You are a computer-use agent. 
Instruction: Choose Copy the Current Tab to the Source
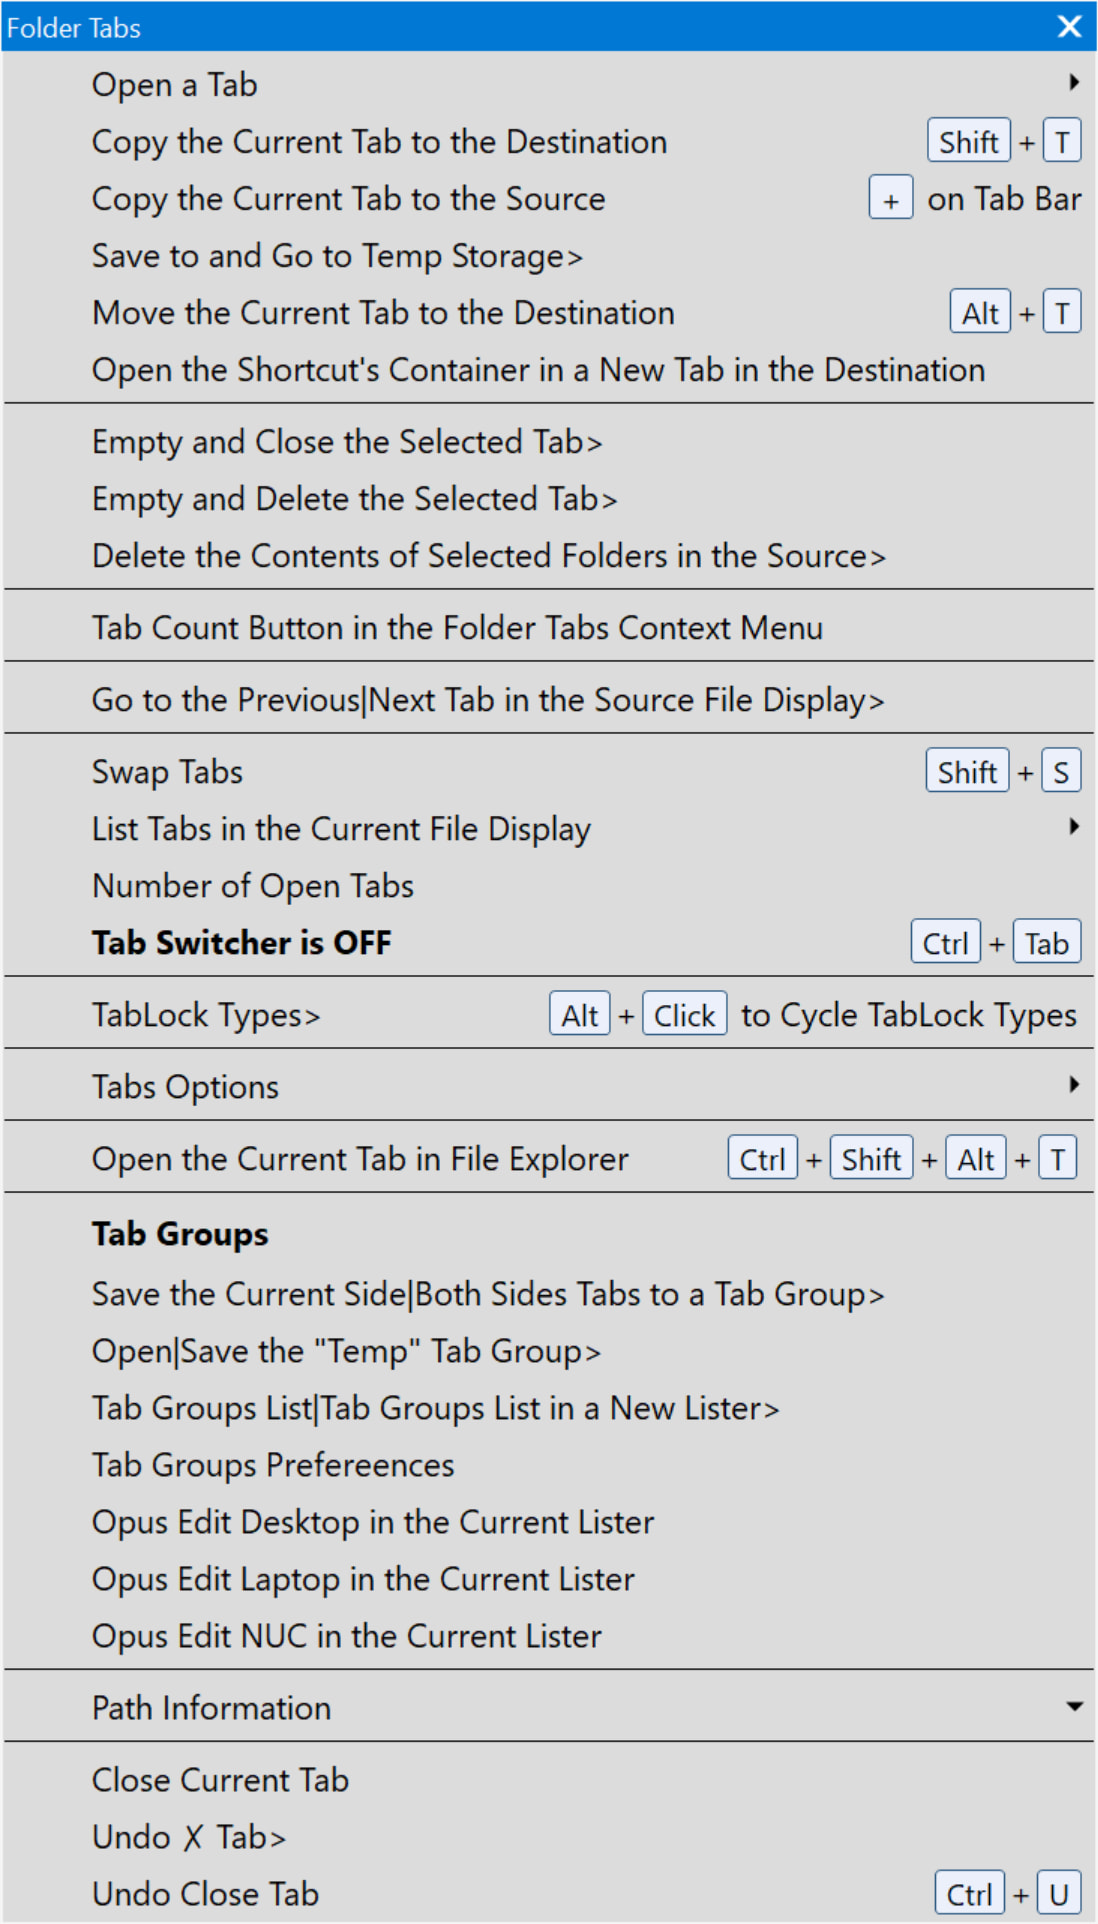(348, 199)
